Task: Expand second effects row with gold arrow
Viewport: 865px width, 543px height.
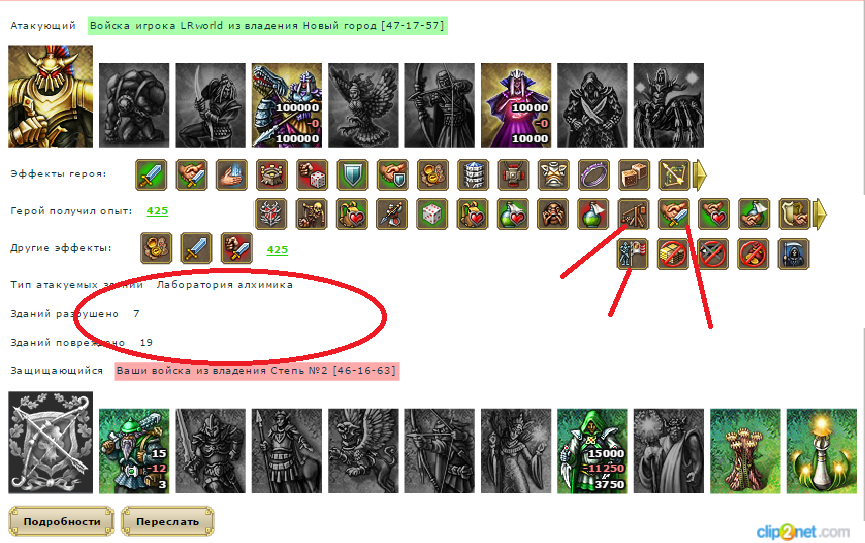Action: [820, 214]
